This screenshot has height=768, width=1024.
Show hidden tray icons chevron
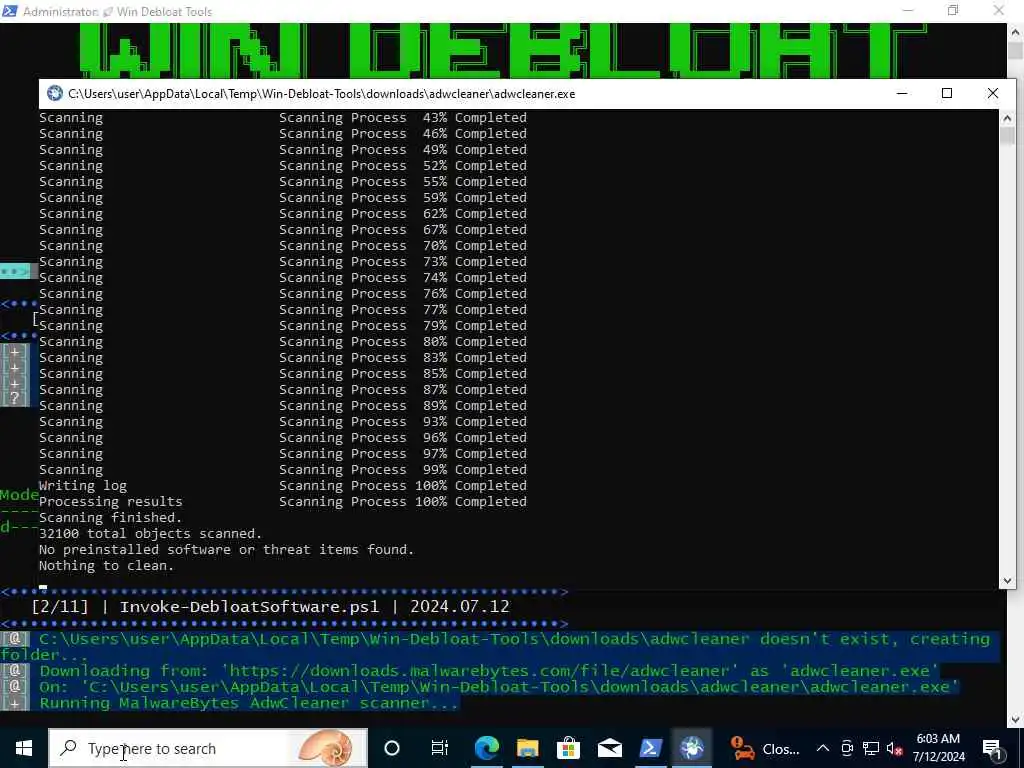(x=823, y=748)
